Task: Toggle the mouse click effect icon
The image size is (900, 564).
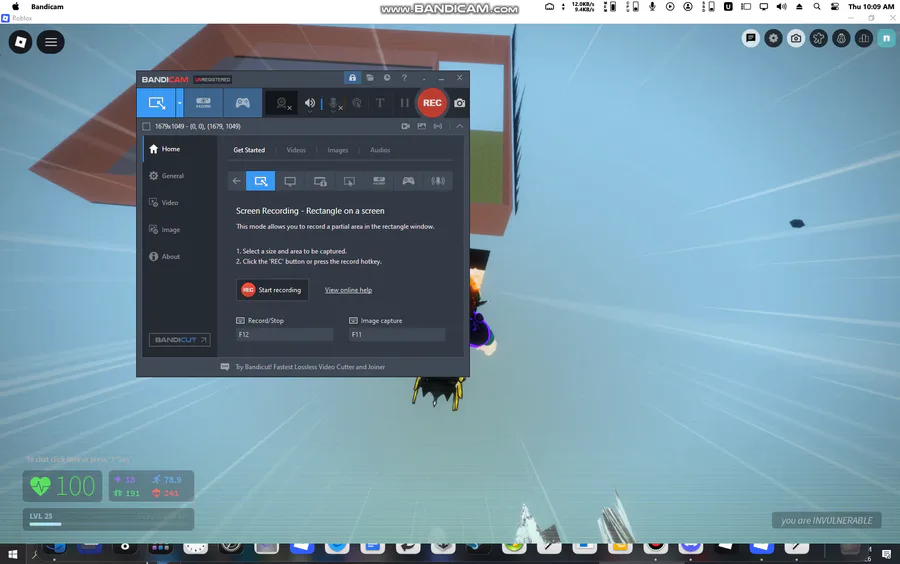Action: coord(357,103)
